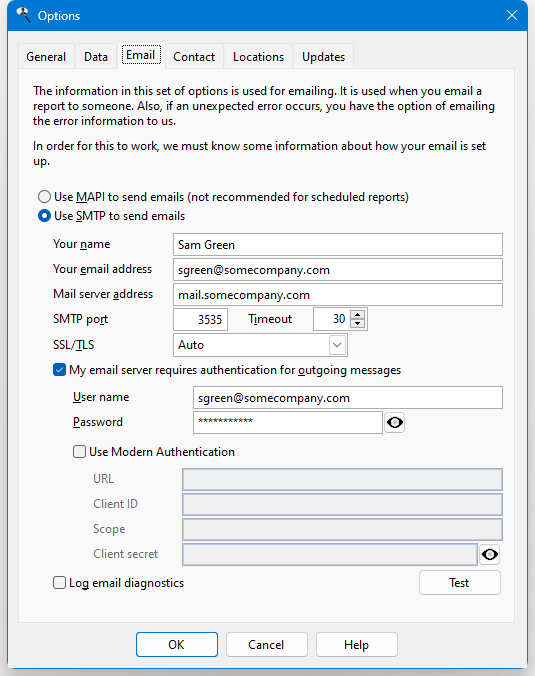Screen dimensions: 535x676
Task: Click the Options title bar app icon
Action: [x=23, y=16]
